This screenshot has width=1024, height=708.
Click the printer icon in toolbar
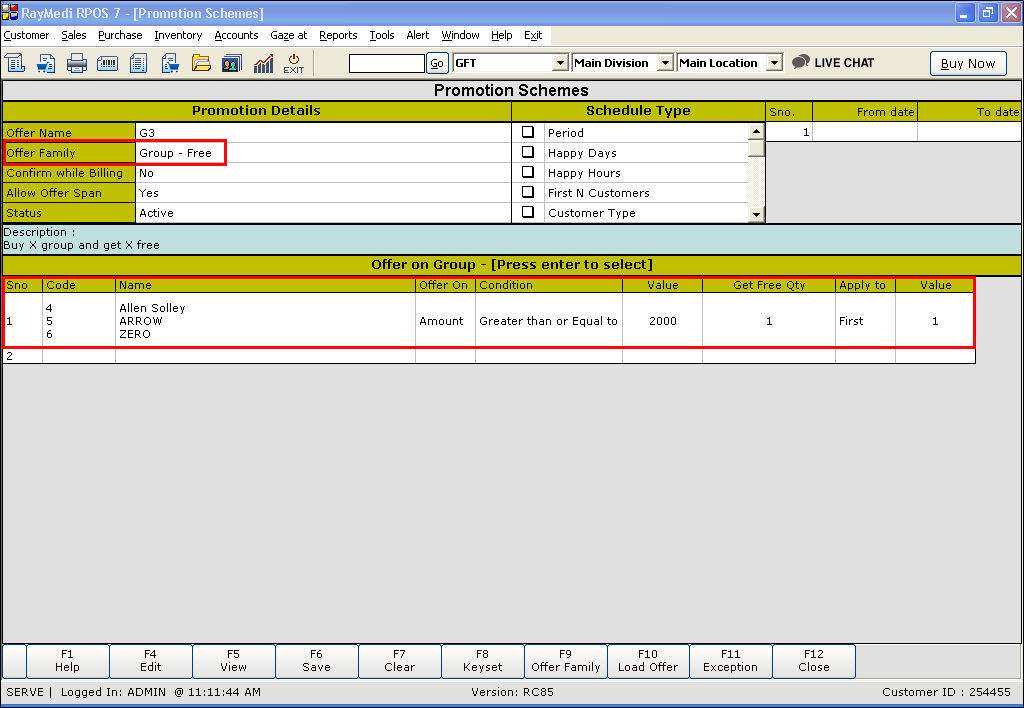pos(77,63)
